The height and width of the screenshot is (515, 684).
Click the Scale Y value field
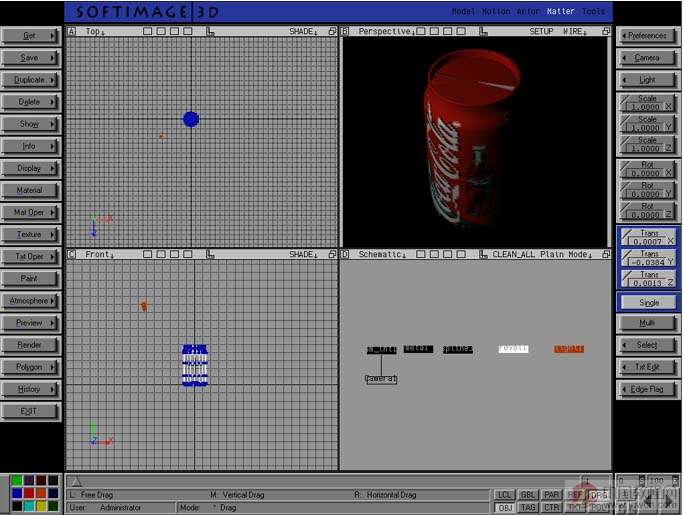tap(646, 128)
